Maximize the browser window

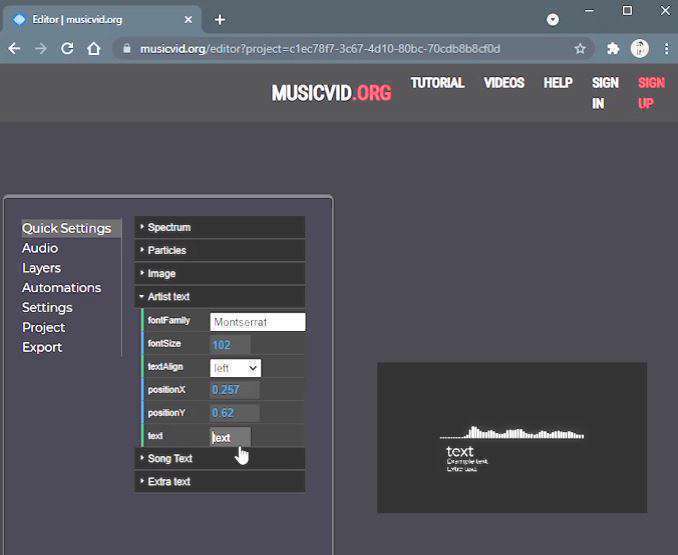point(627,11)
